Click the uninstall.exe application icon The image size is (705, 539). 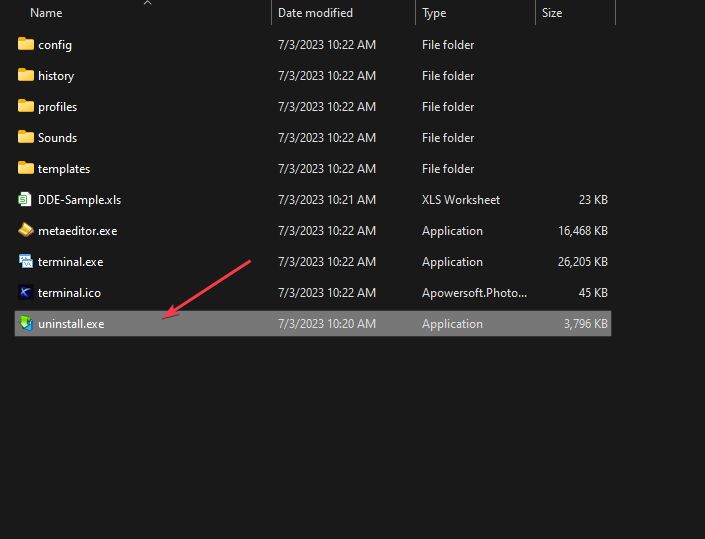(26, 323)
